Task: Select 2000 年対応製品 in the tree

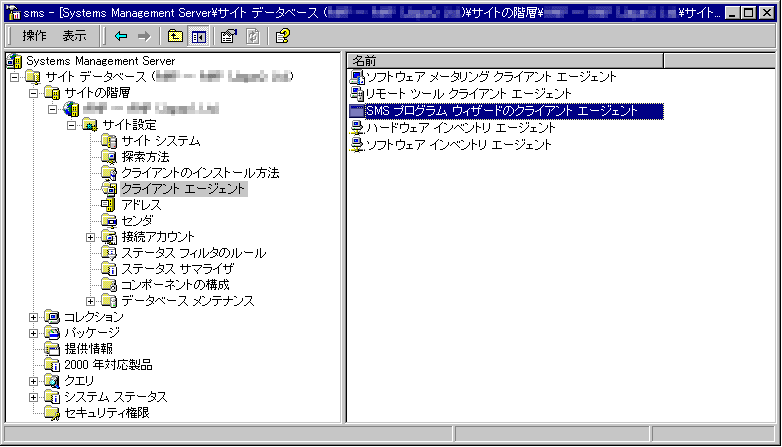Action: [x=108, y=365]
